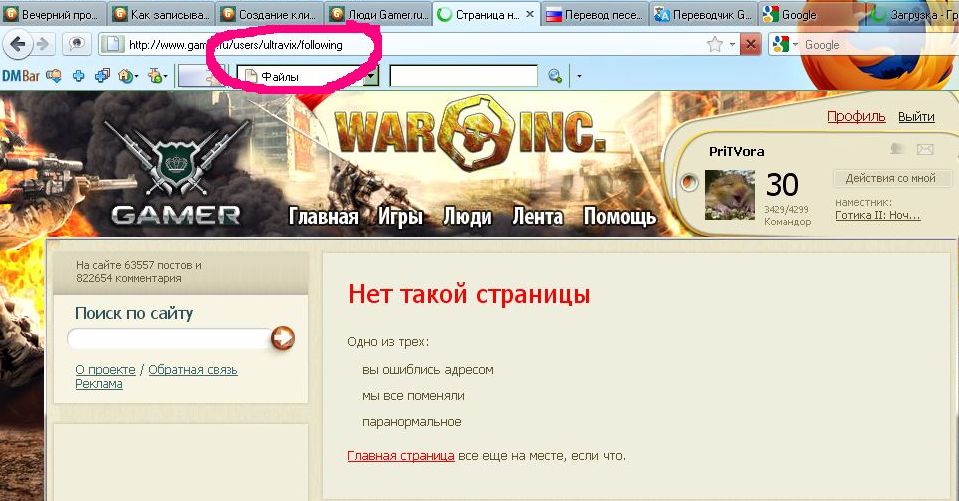Open the address bar history dropdown arrow
The width and height of the screenshot is (959, 501).
[732, 45]
